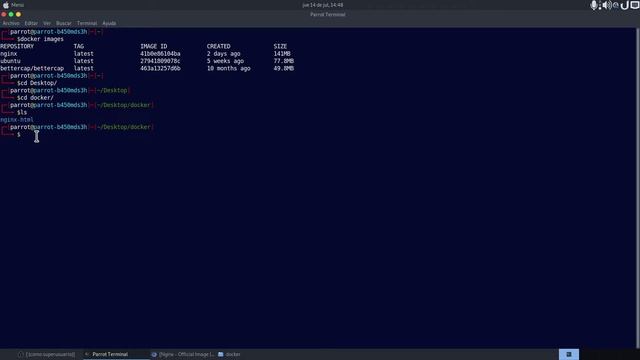The height and width of the screenshot is (360, 640).
Task: Click the 141MB size value
Action: click(x=282, y=53)
